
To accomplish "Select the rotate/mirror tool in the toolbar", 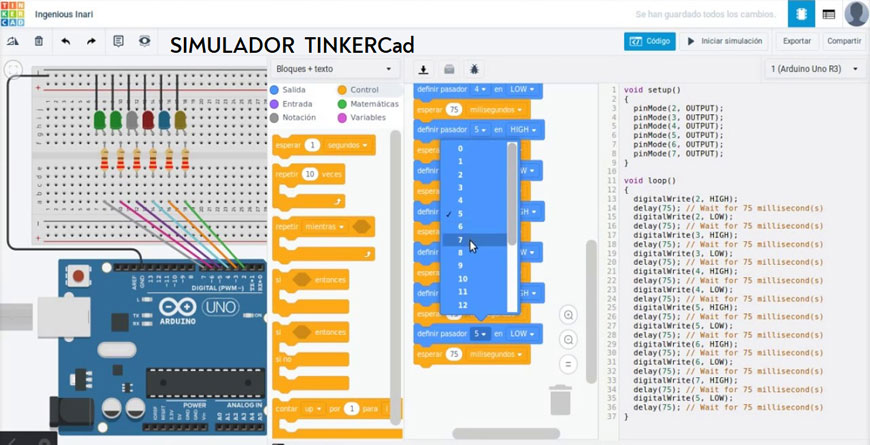I will pyautogui.click(x=13, y=41).
